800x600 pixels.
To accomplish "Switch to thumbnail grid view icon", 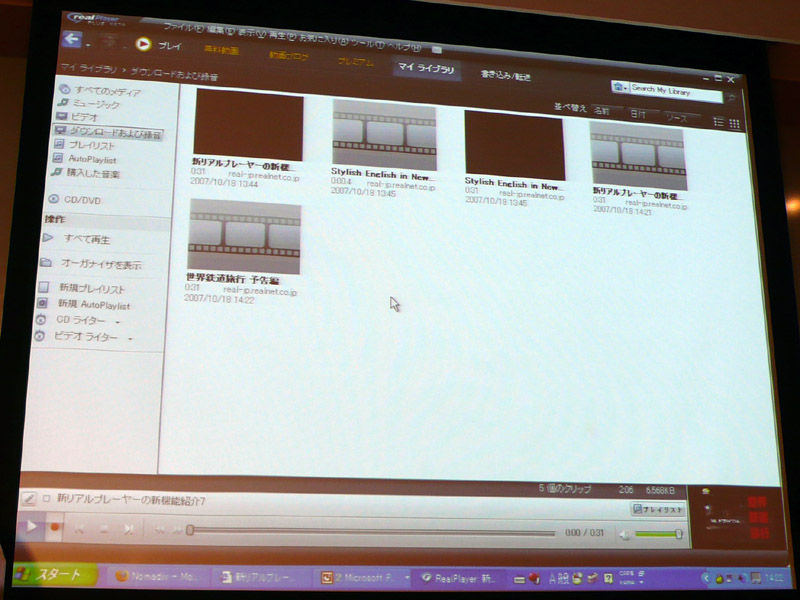I will 735,123.
